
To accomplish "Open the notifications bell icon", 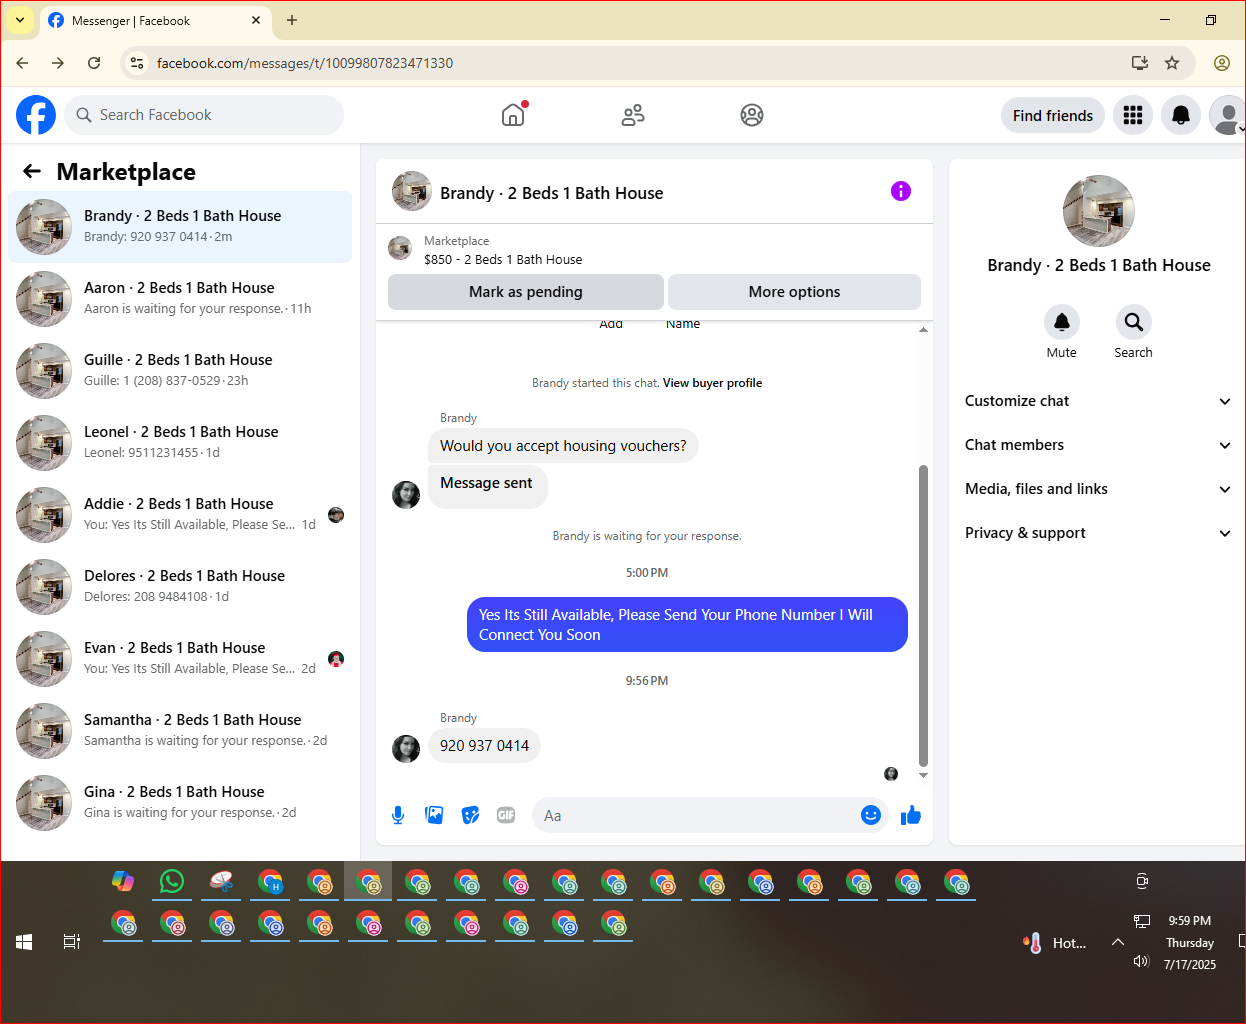I will 1181,115.
